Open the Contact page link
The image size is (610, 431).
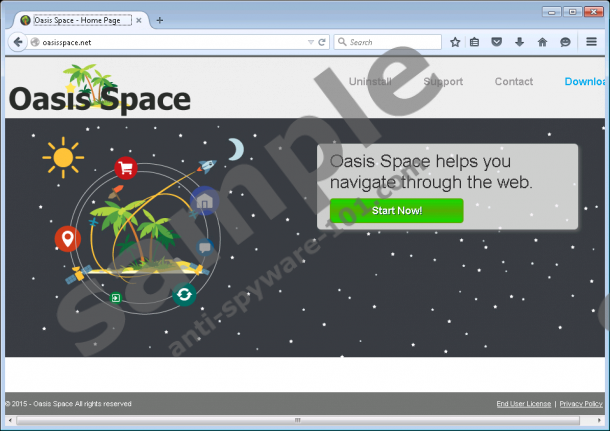513,82
